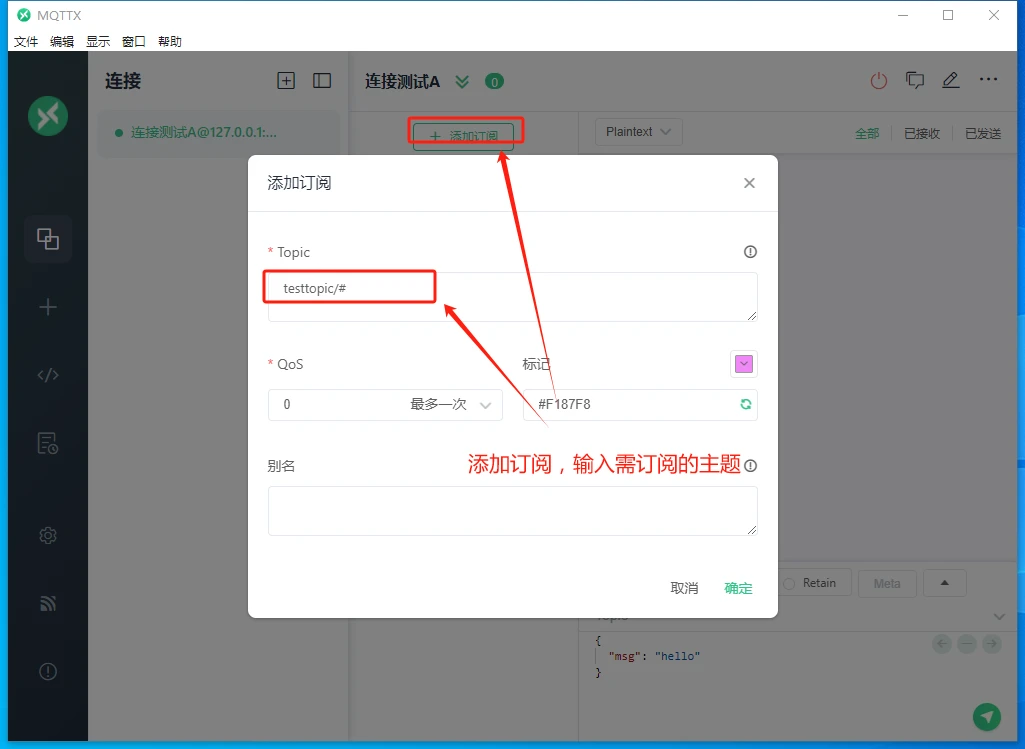The height and width of the screenshot is (749, 1025).
Task: Click the minus button between arrows
Action: click(x=967, y=644)
